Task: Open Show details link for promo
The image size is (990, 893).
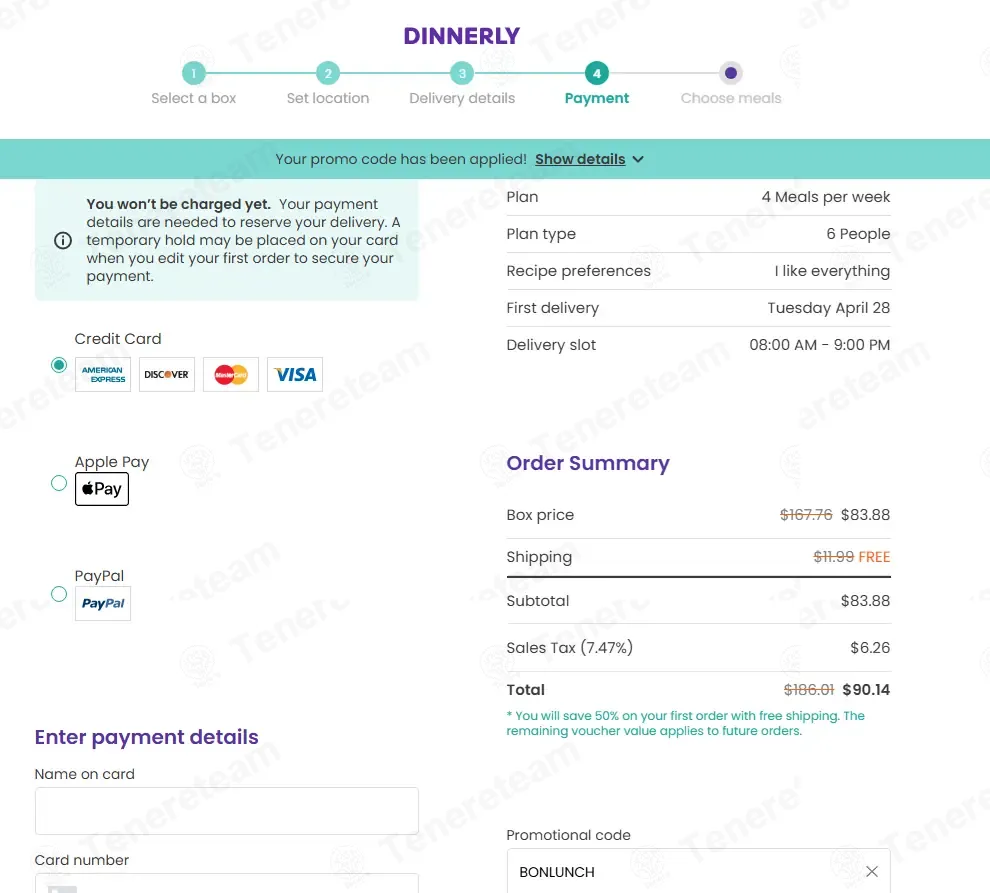Action: tap(580, 159)
